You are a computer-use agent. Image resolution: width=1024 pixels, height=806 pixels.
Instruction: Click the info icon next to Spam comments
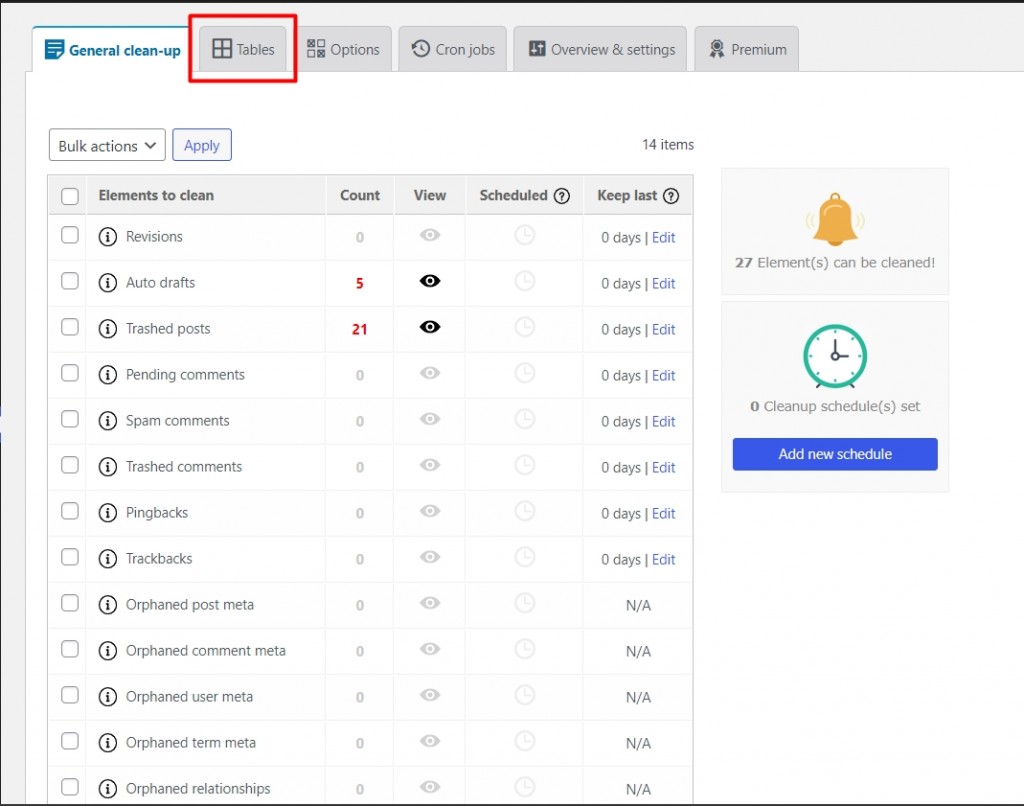click(x=108, y=421)
